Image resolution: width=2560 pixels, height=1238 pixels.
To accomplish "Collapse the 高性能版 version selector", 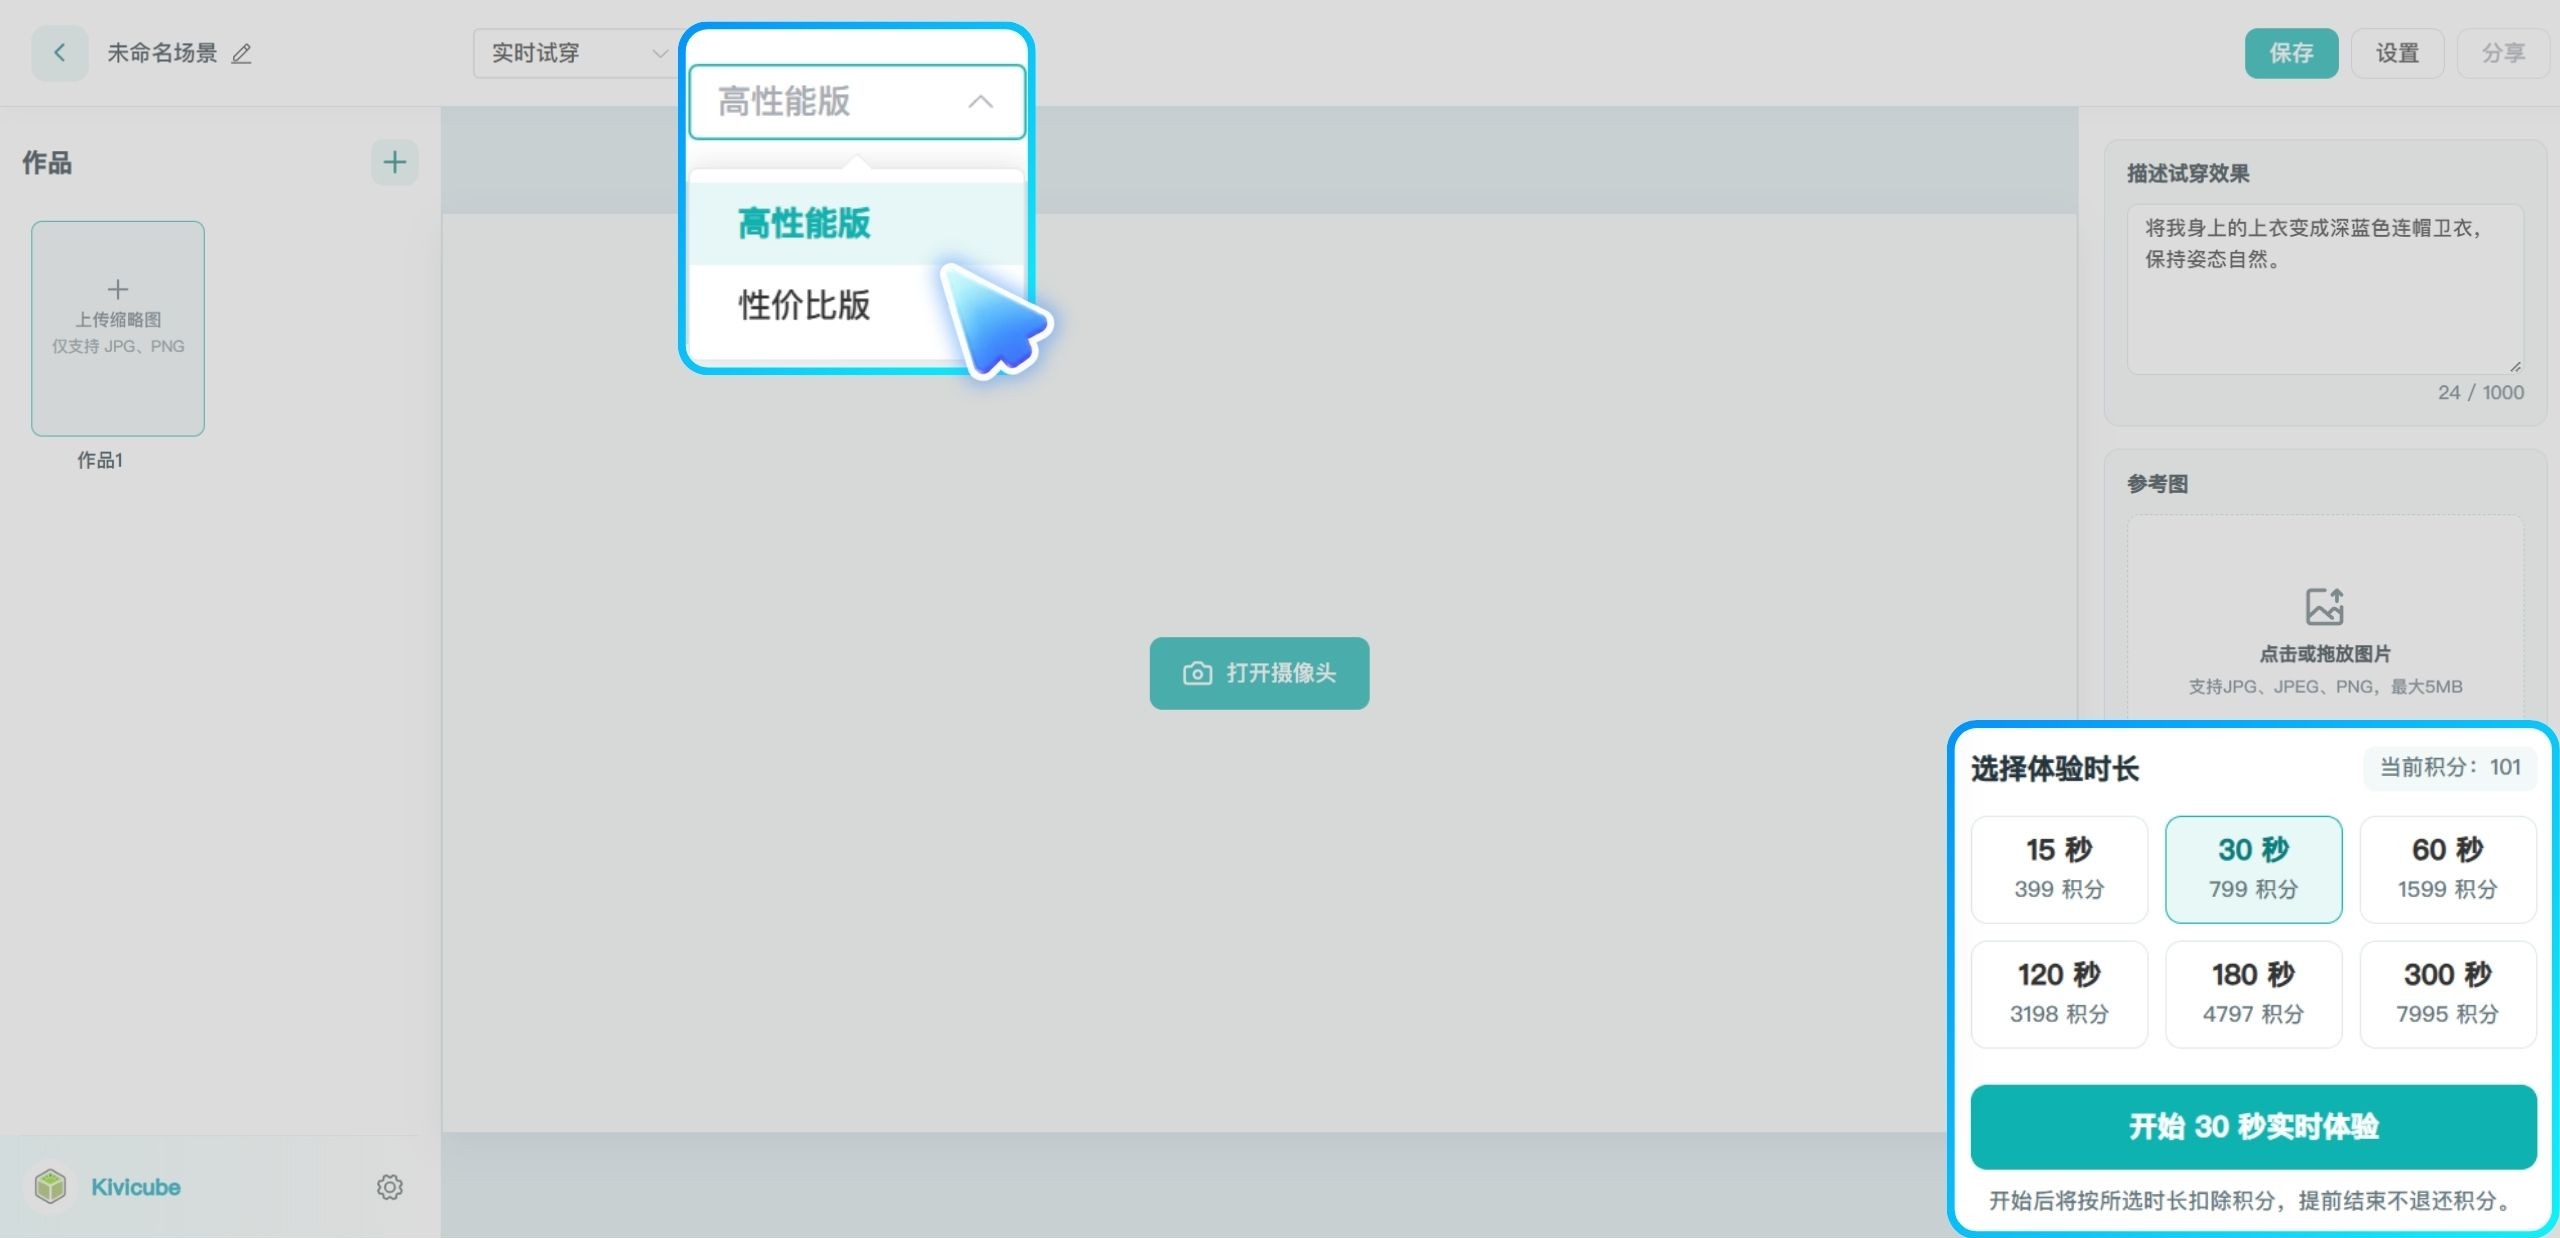I will pos(857,102).
